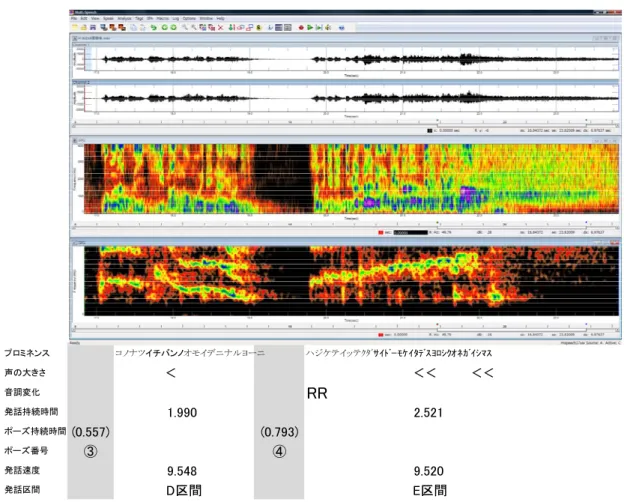Click the green down-arrows toolbar icon

pos(231,27)
